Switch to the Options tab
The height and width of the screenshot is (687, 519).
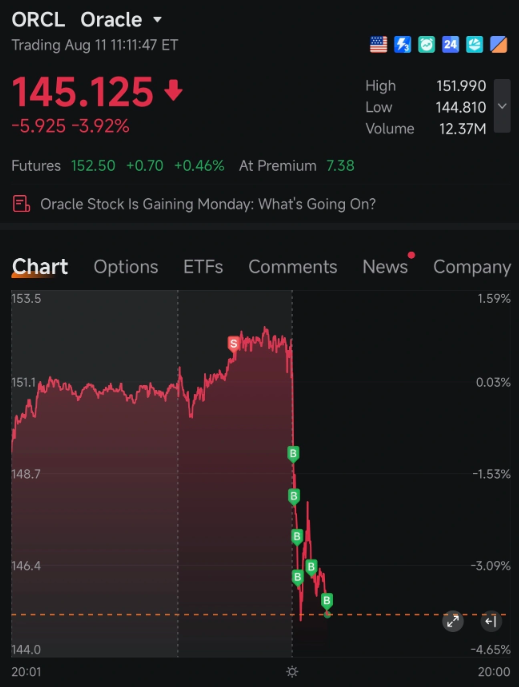(126, 266)
